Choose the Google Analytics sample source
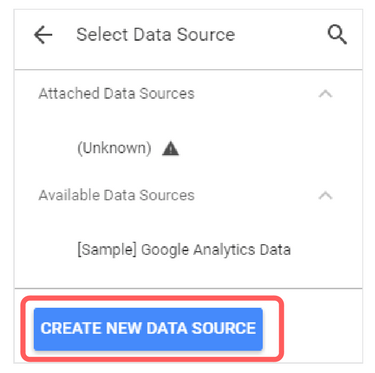This screenshot has width=375, height=373. click(184, 250)
